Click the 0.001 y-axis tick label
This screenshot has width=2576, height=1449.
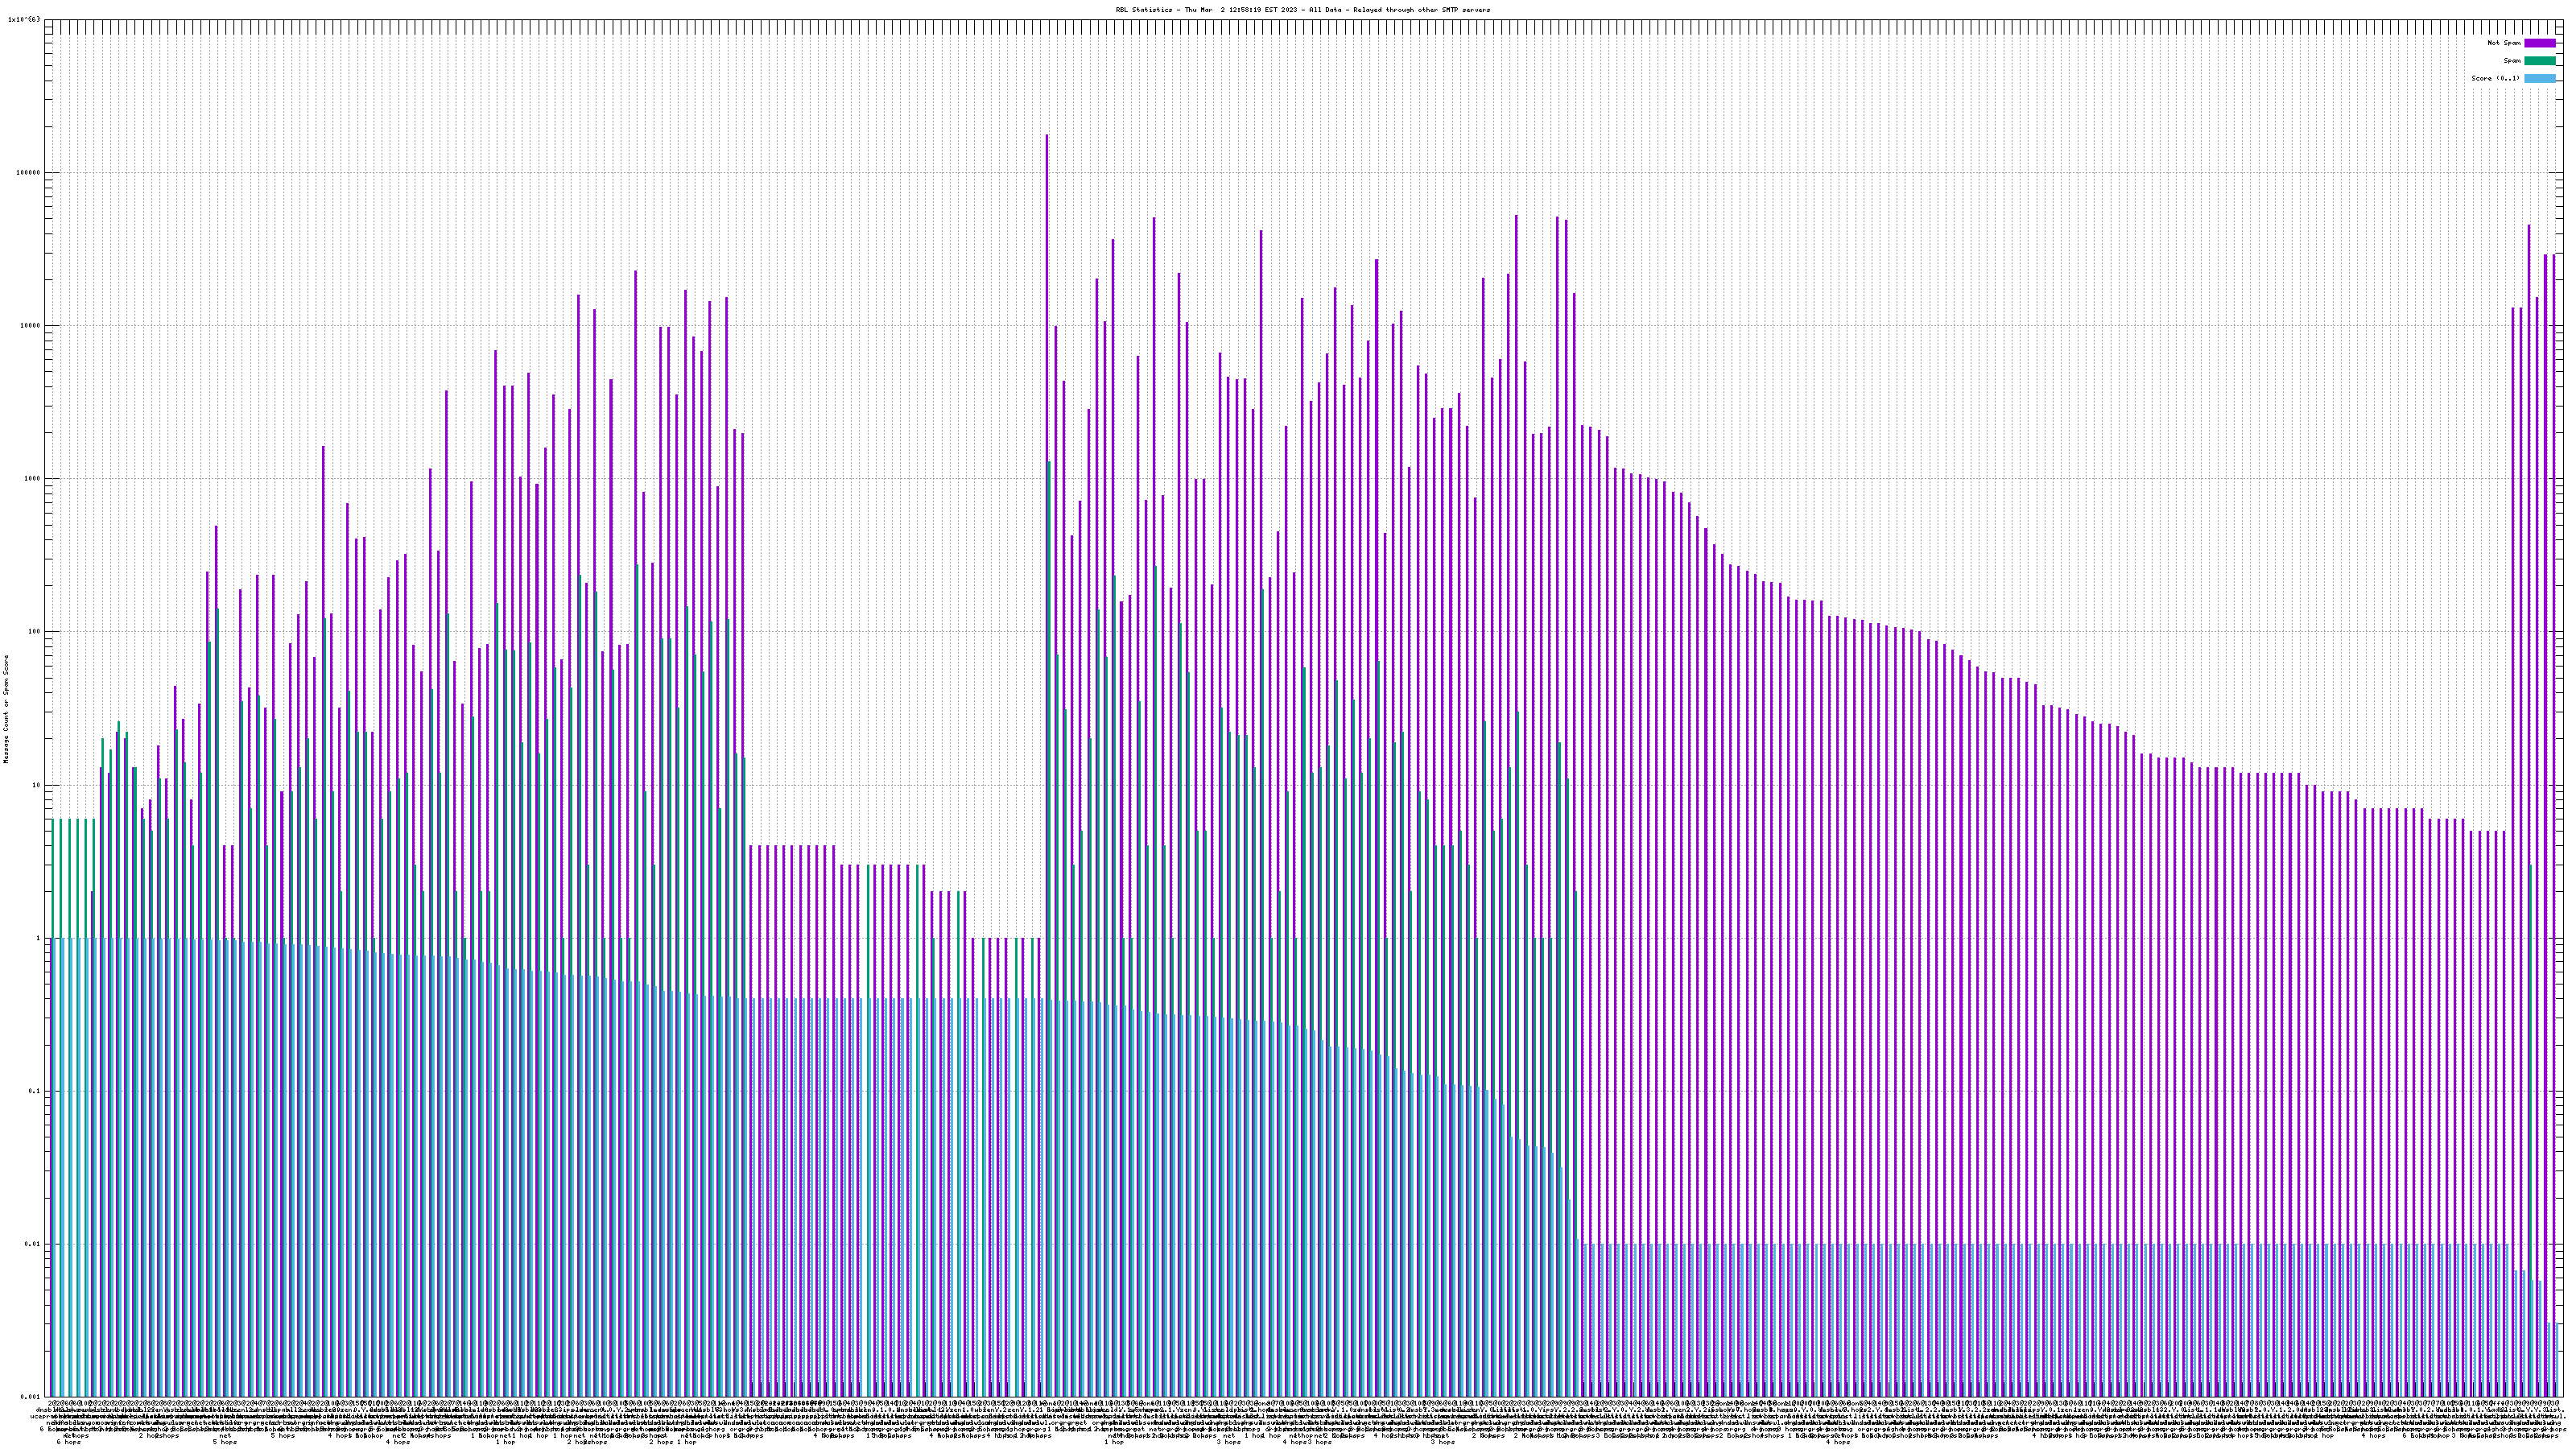click(x=30, y=1397)
